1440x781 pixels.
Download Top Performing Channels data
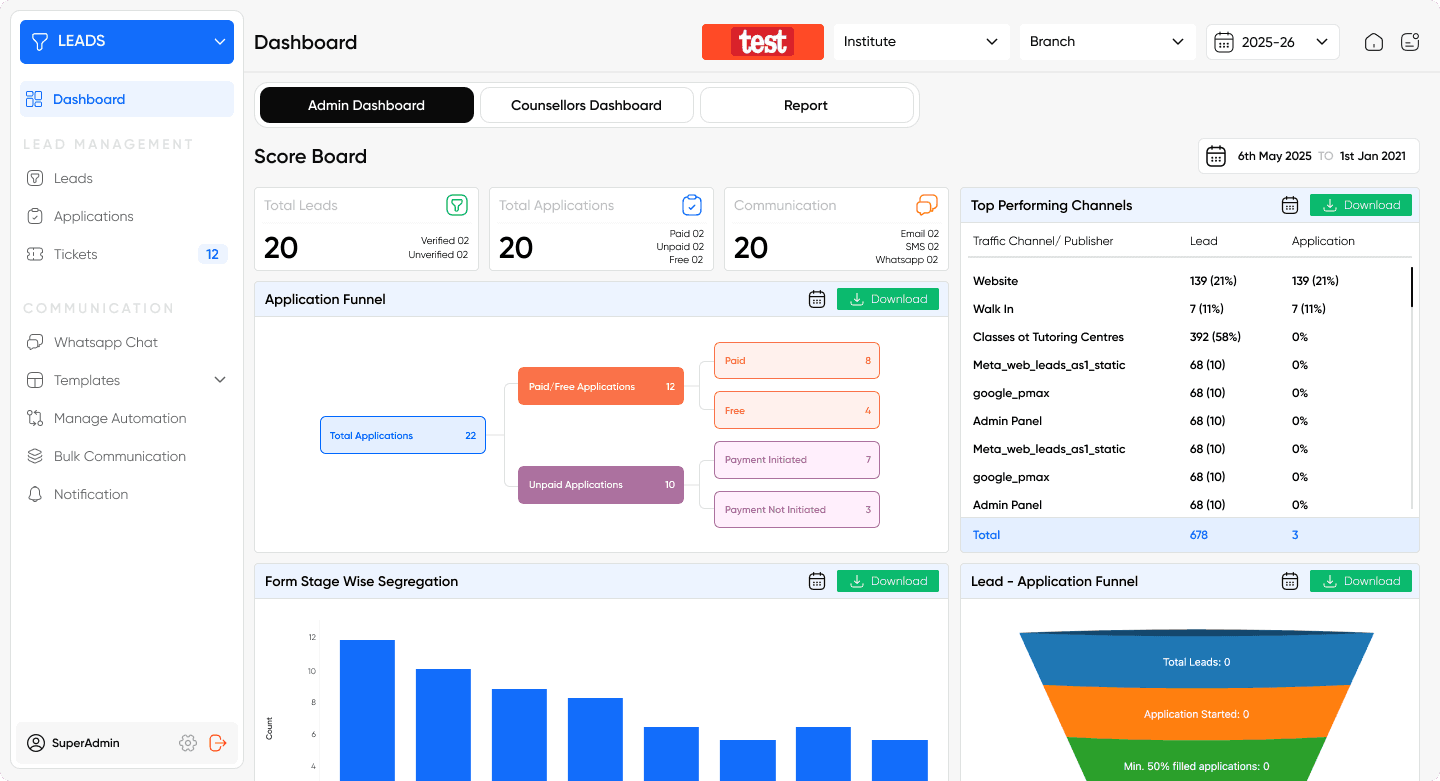1361,205
